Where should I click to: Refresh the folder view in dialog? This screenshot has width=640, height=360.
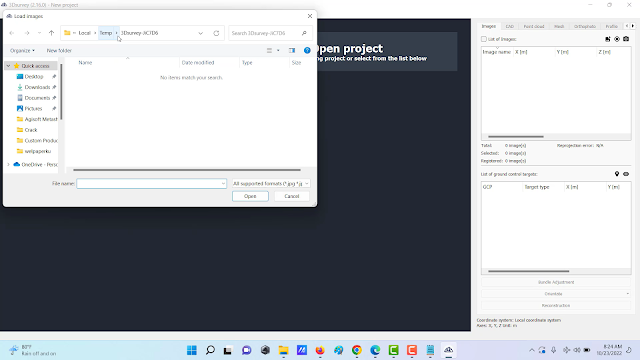click(216, 33)
